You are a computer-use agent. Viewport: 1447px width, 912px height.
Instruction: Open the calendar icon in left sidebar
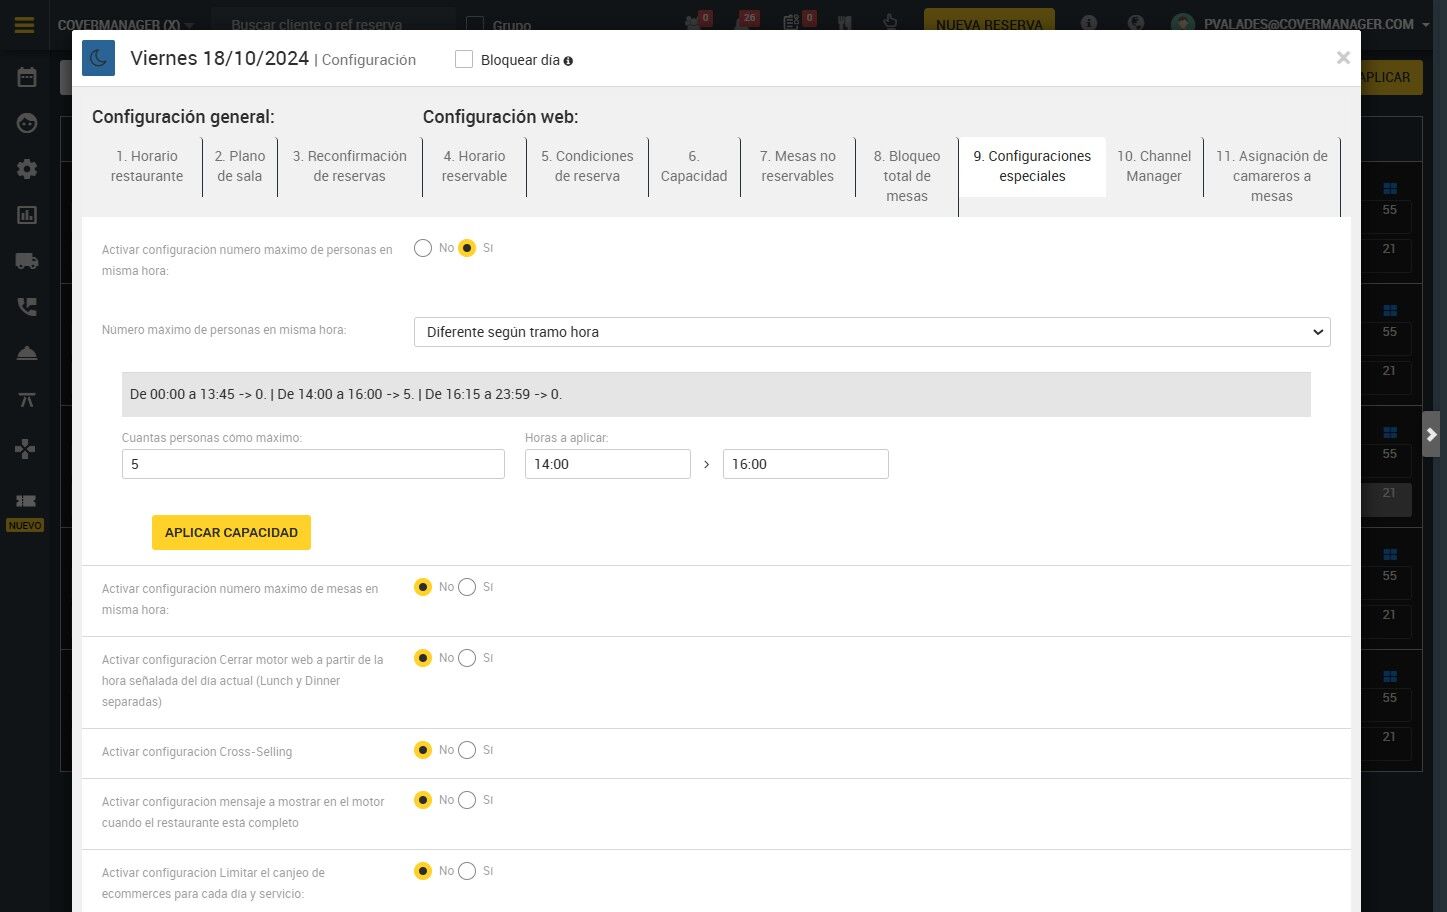pos(27,77)
